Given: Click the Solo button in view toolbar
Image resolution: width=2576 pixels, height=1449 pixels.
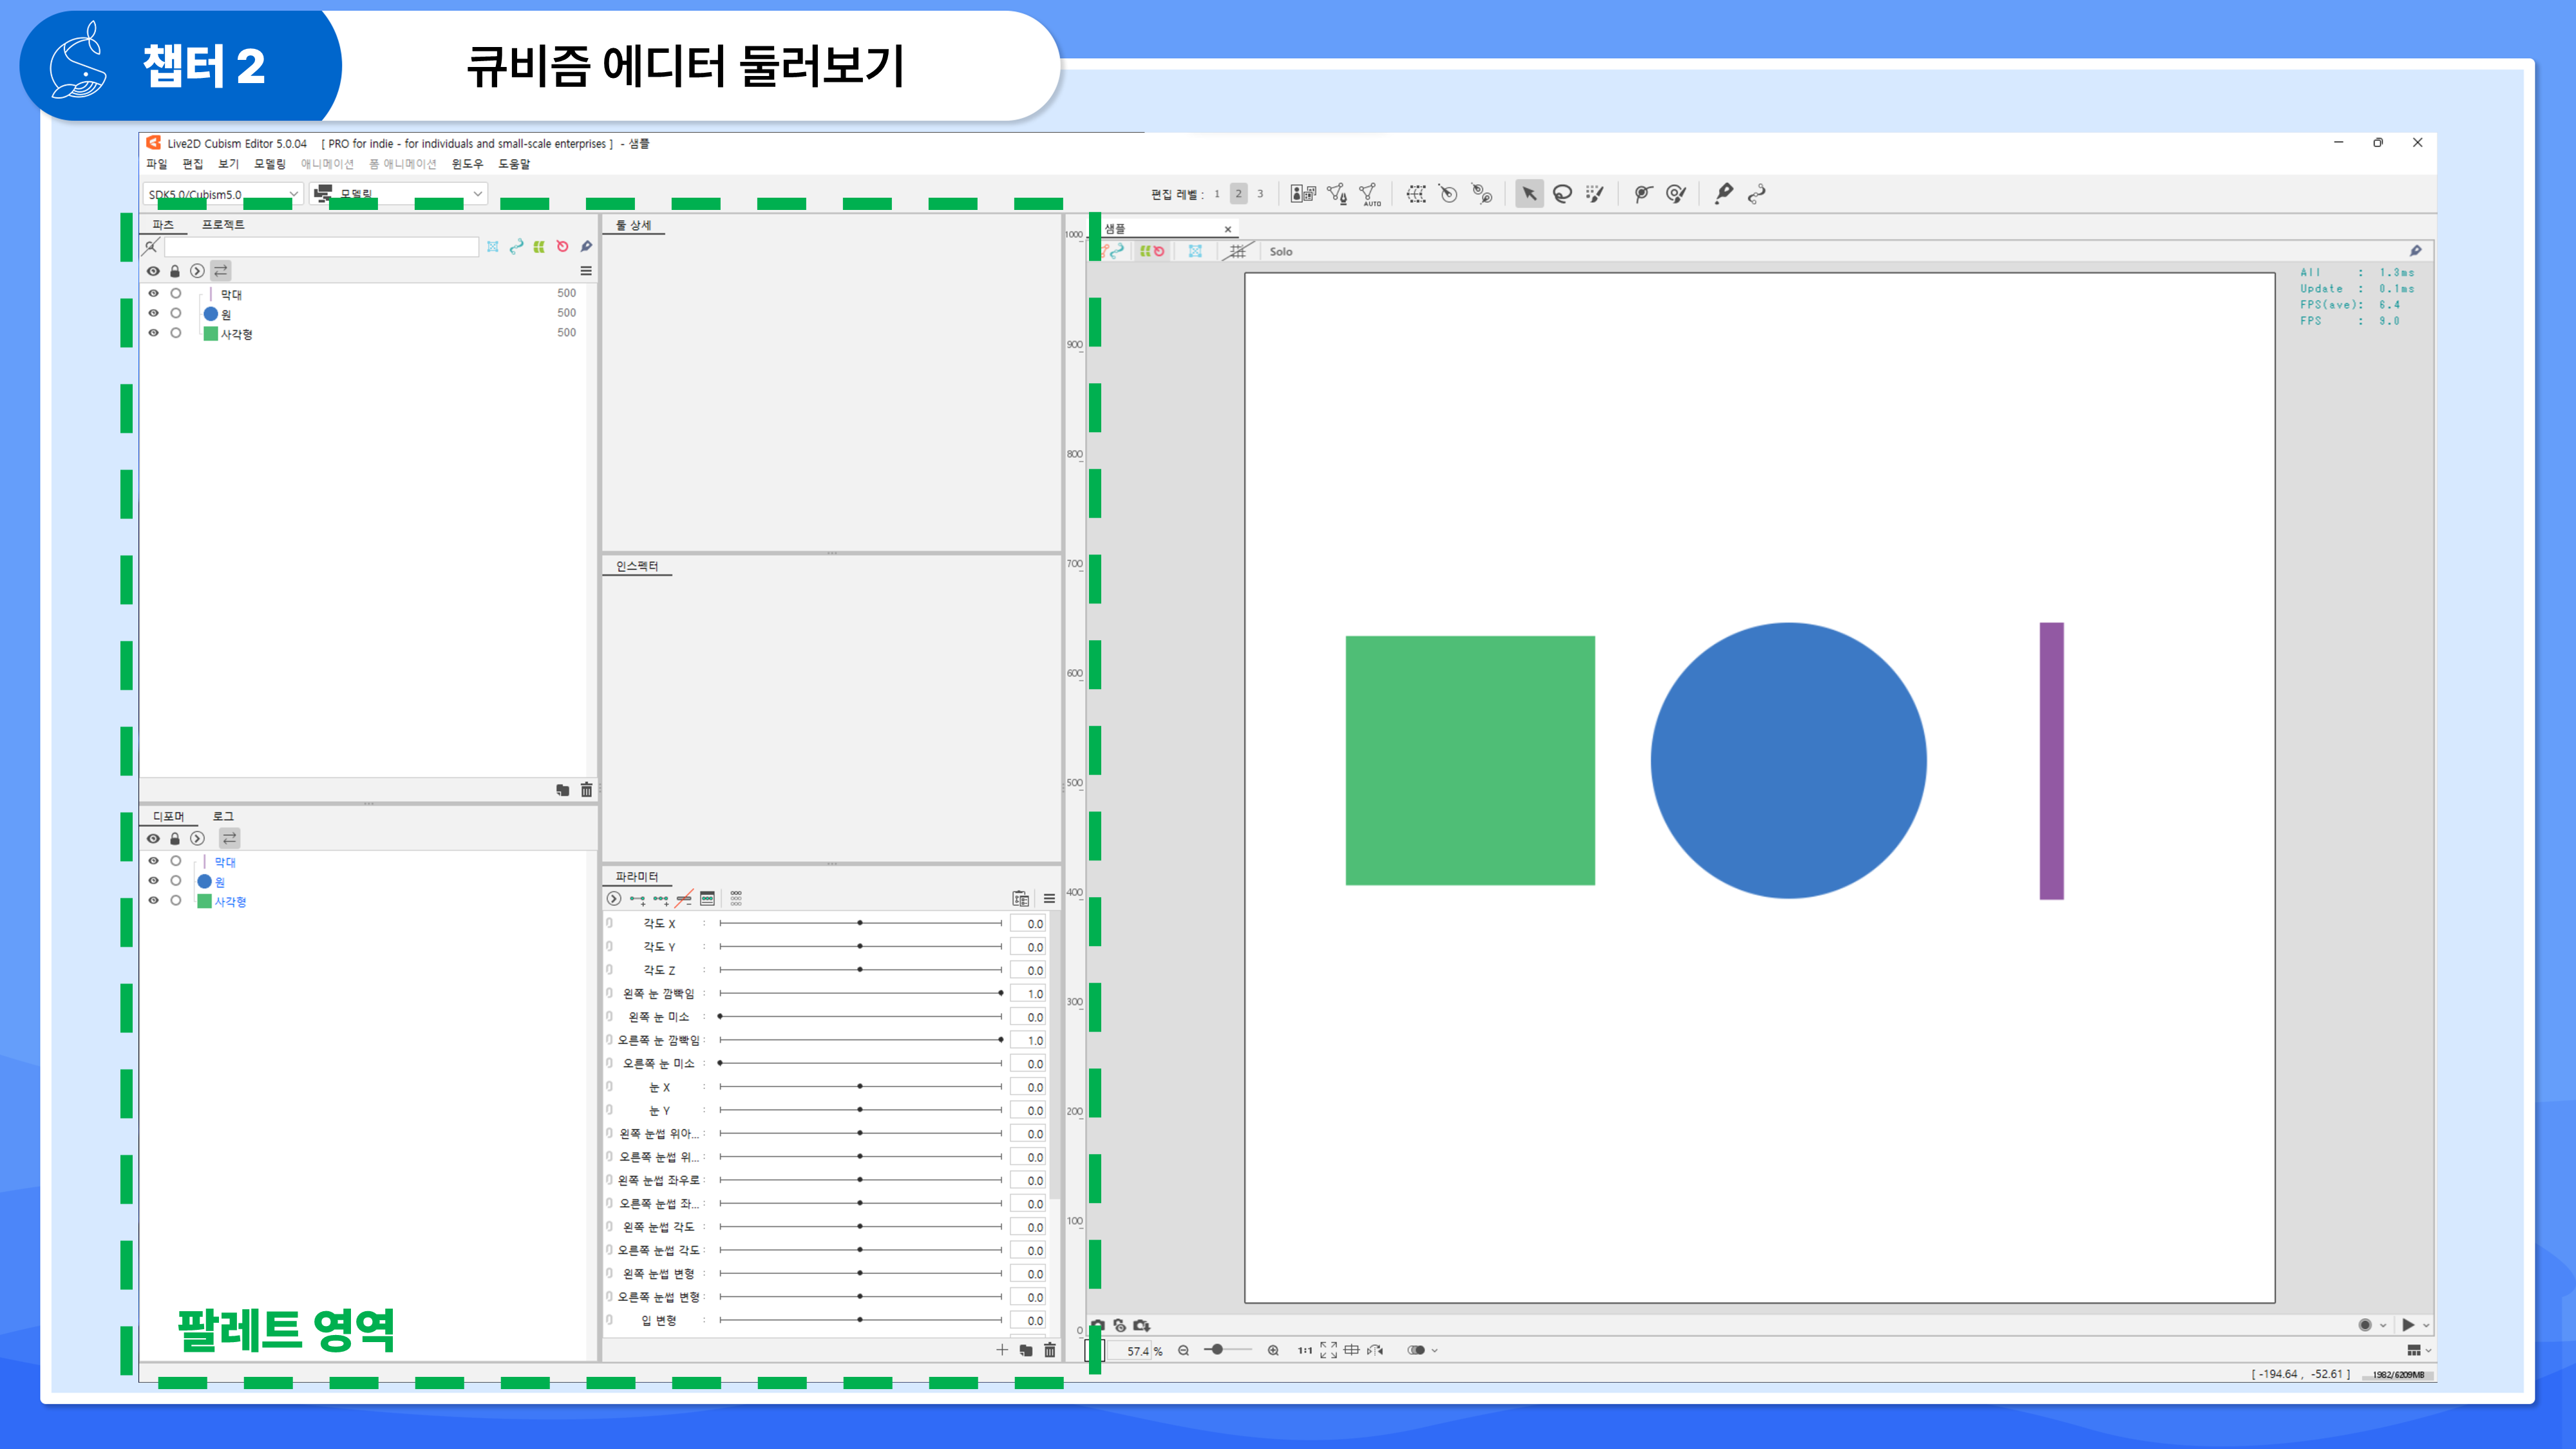Looking at the screenshot, I should pos(1281,252).
